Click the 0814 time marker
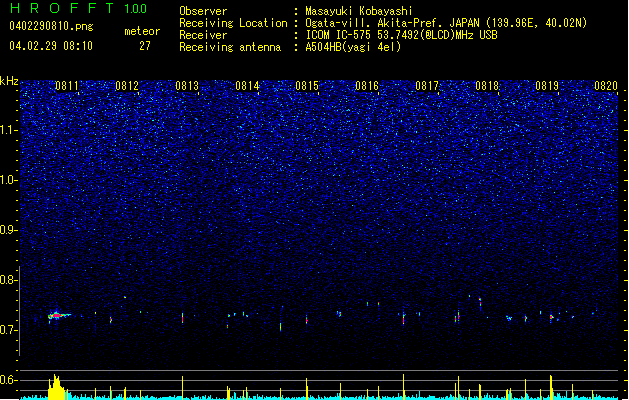Viewport: 629px width, 400px height. click(x=247, y=86)
